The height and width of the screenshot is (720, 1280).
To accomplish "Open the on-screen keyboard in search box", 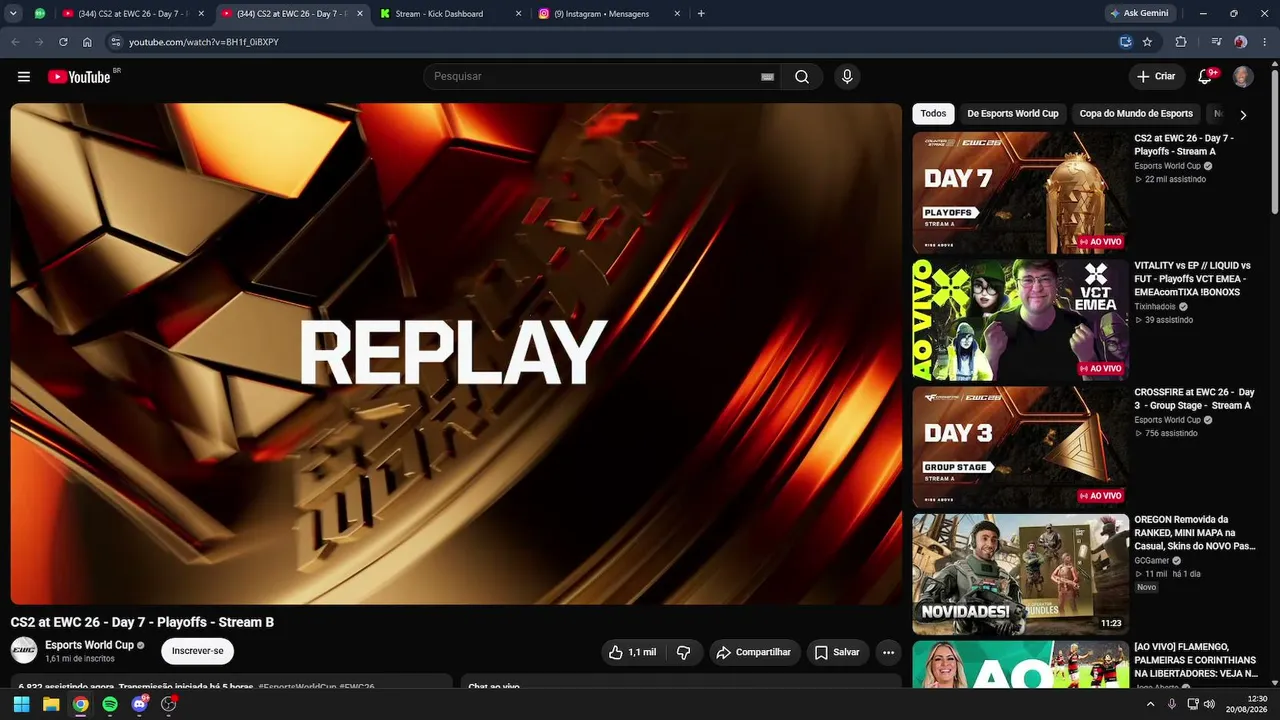I will coord(767,77).
